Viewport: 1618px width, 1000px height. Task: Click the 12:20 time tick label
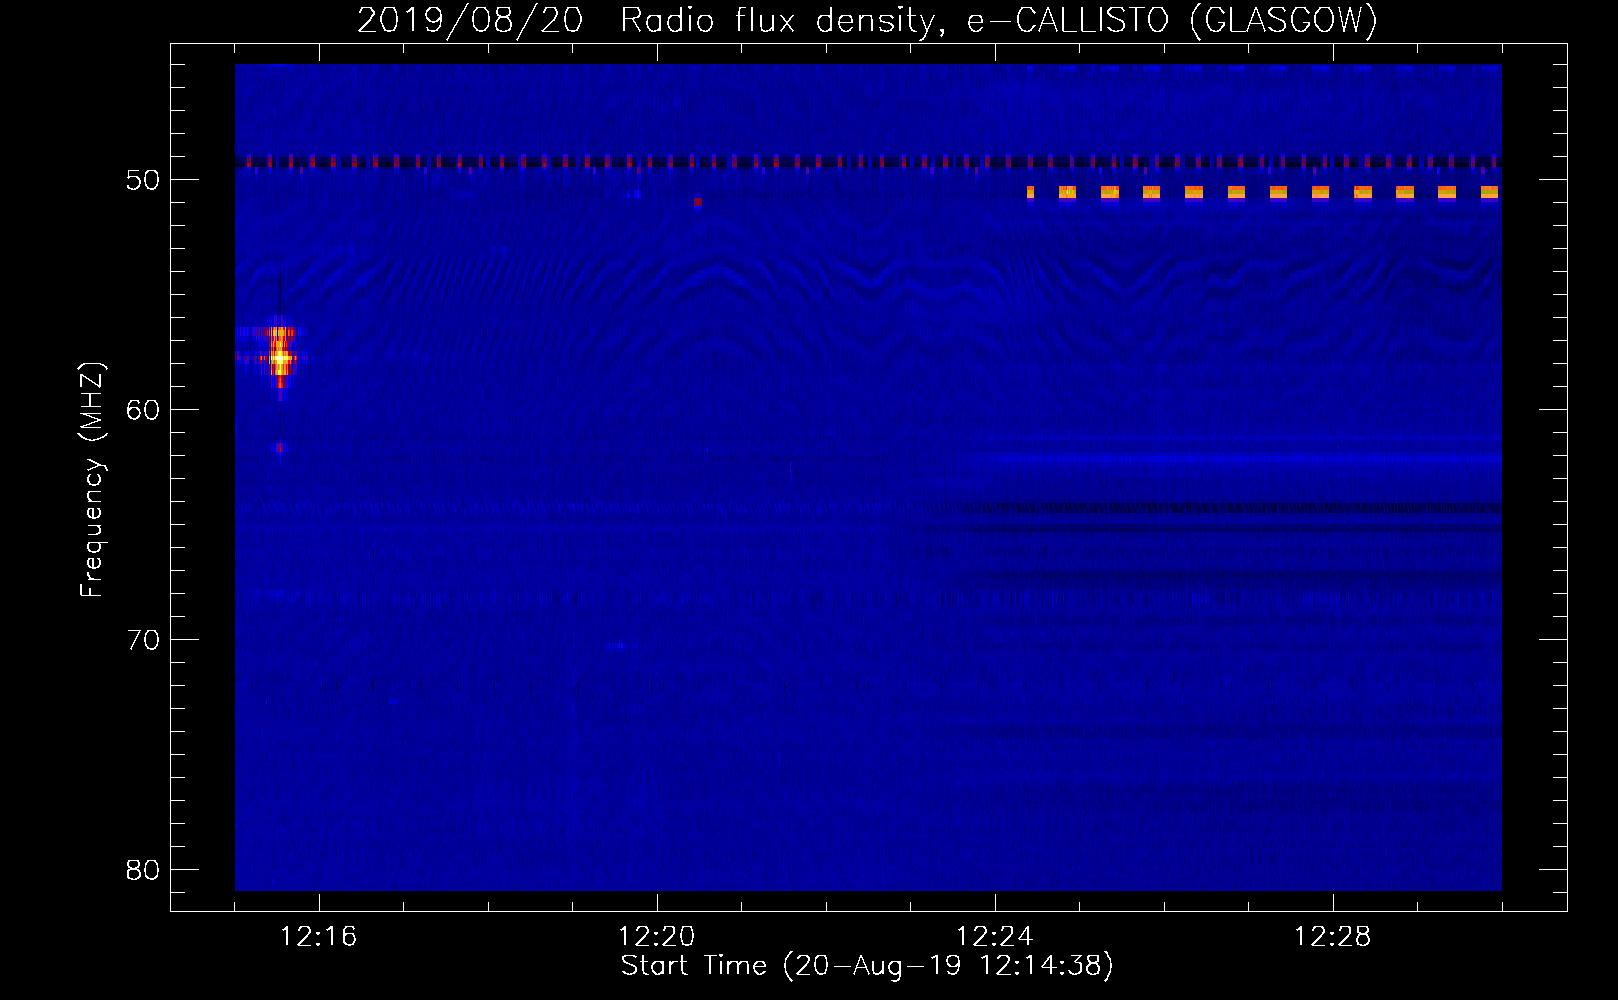point(656,937)
